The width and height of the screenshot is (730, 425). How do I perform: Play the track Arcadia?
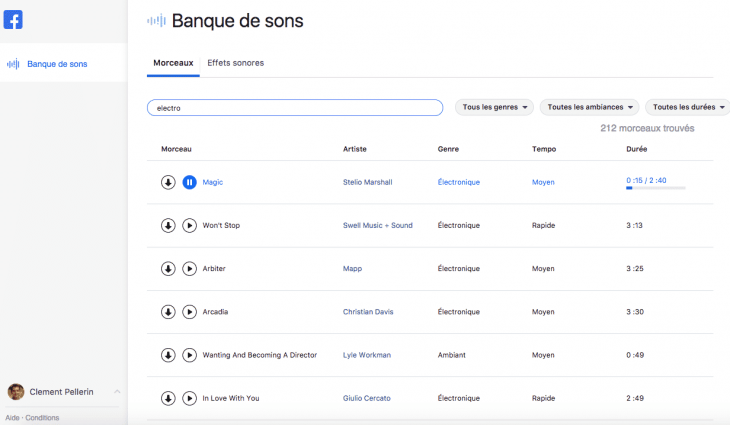(x=189, y=312)
